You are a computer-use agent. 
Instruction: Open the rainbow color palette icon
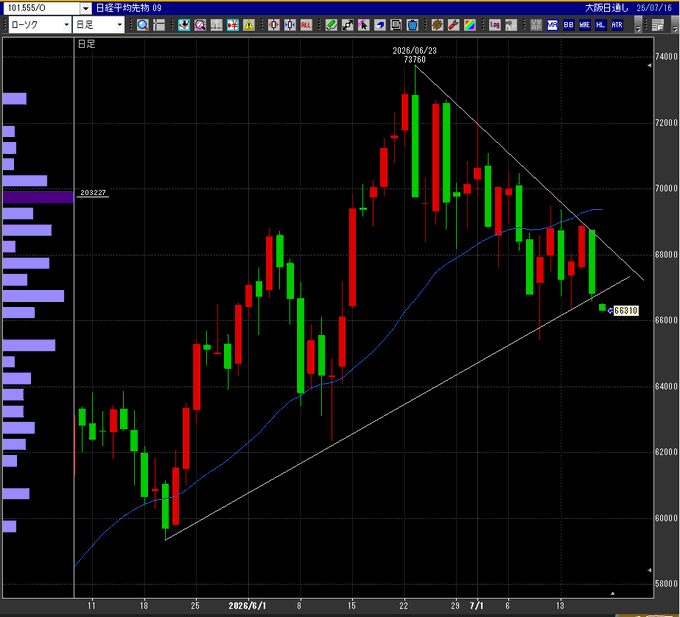(470, 25)
